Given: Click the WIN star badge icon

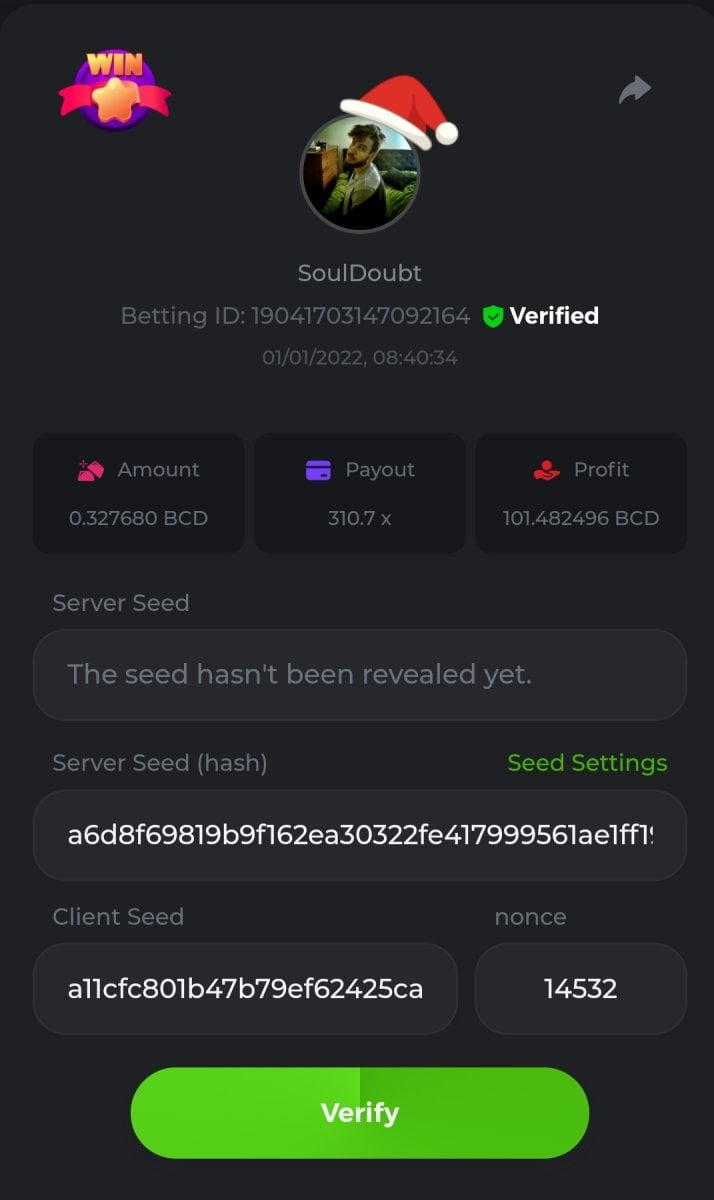Looking at the screenshot, I should coord(114,90).
